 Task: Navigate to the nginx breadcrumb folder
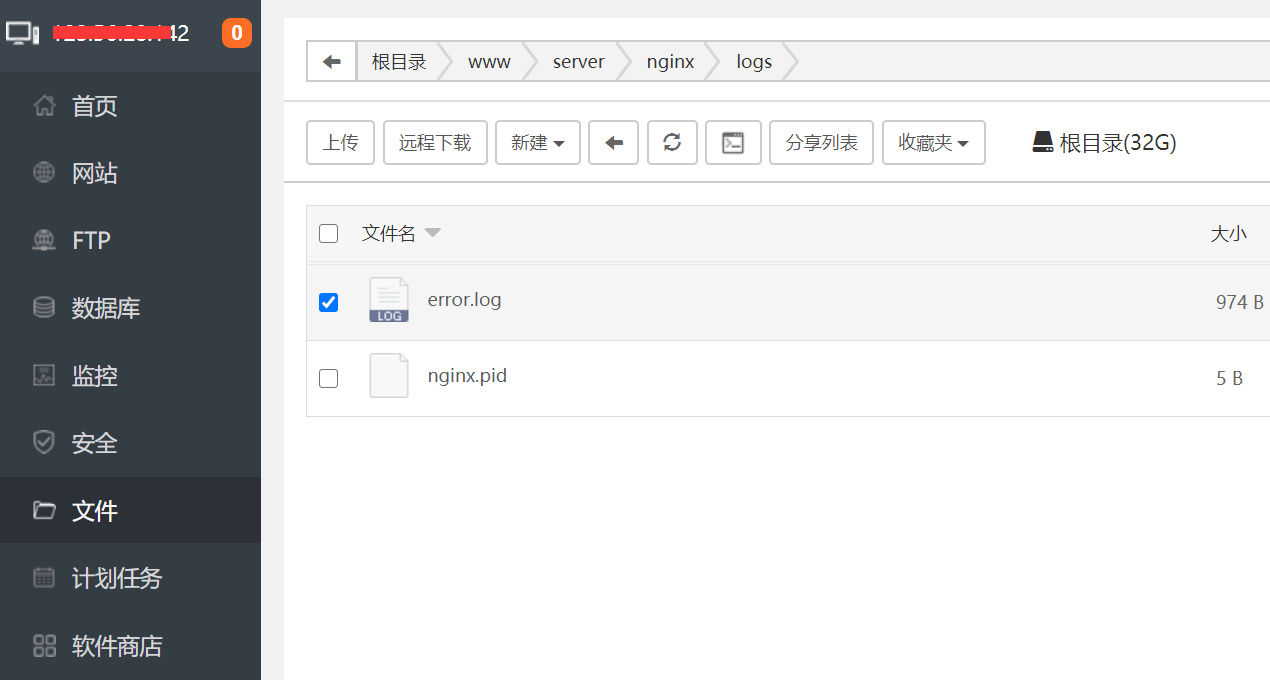[670, 61]
